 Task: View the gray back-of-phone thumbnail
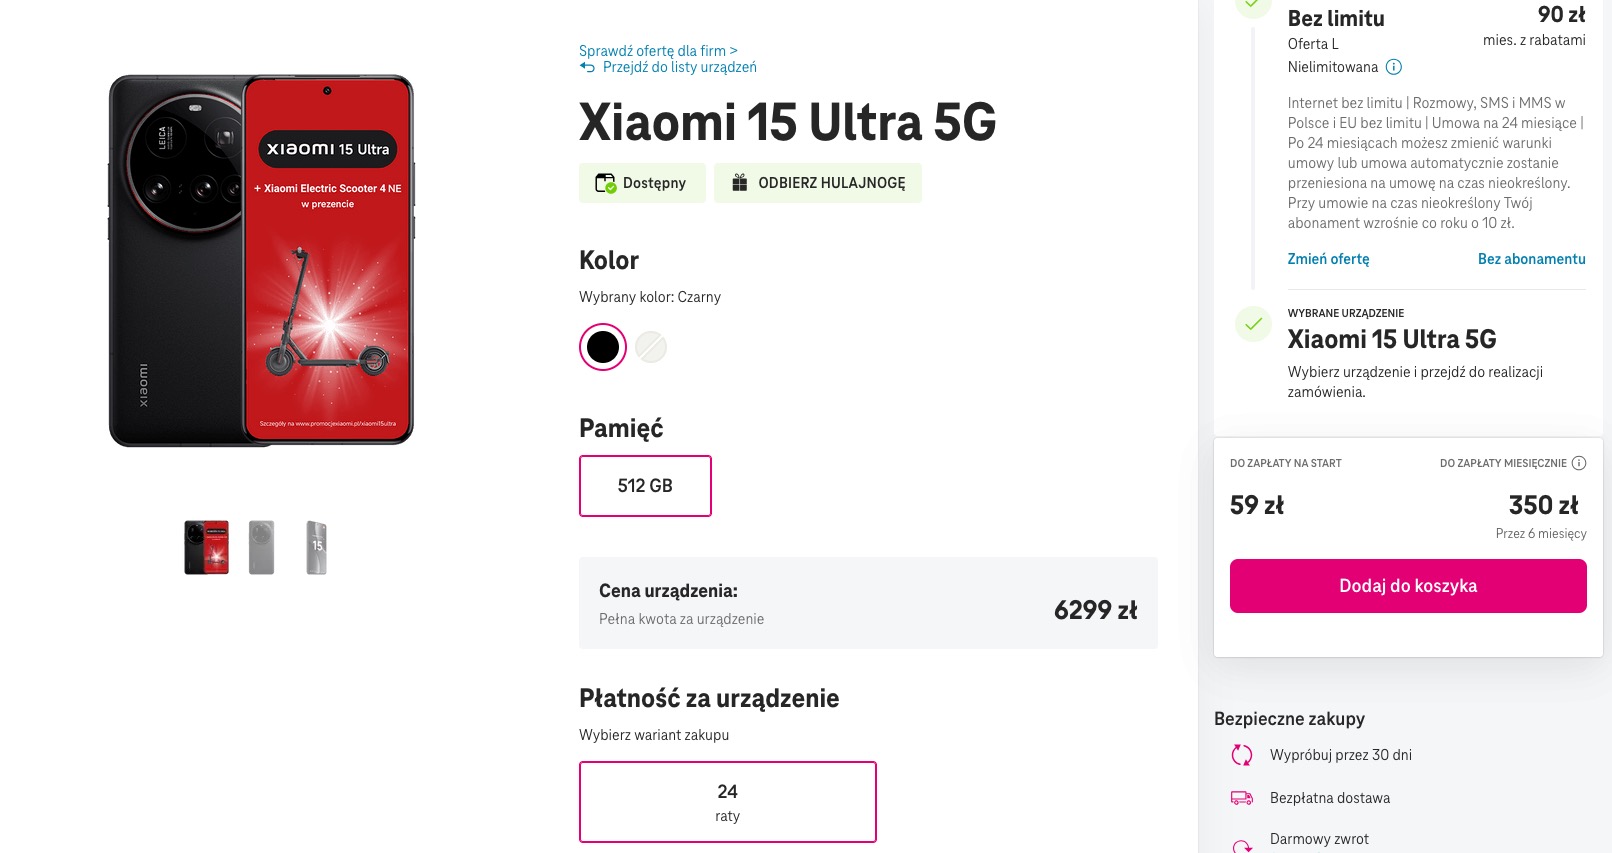click(x=262, y=547)
